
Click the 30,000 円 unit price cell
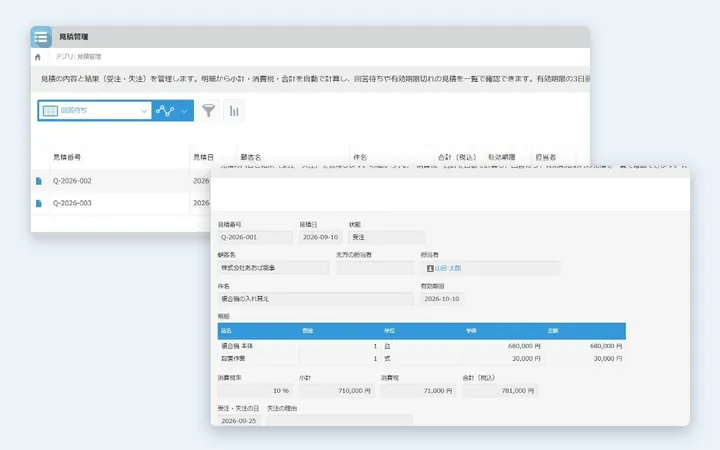[x=503, y=359]
